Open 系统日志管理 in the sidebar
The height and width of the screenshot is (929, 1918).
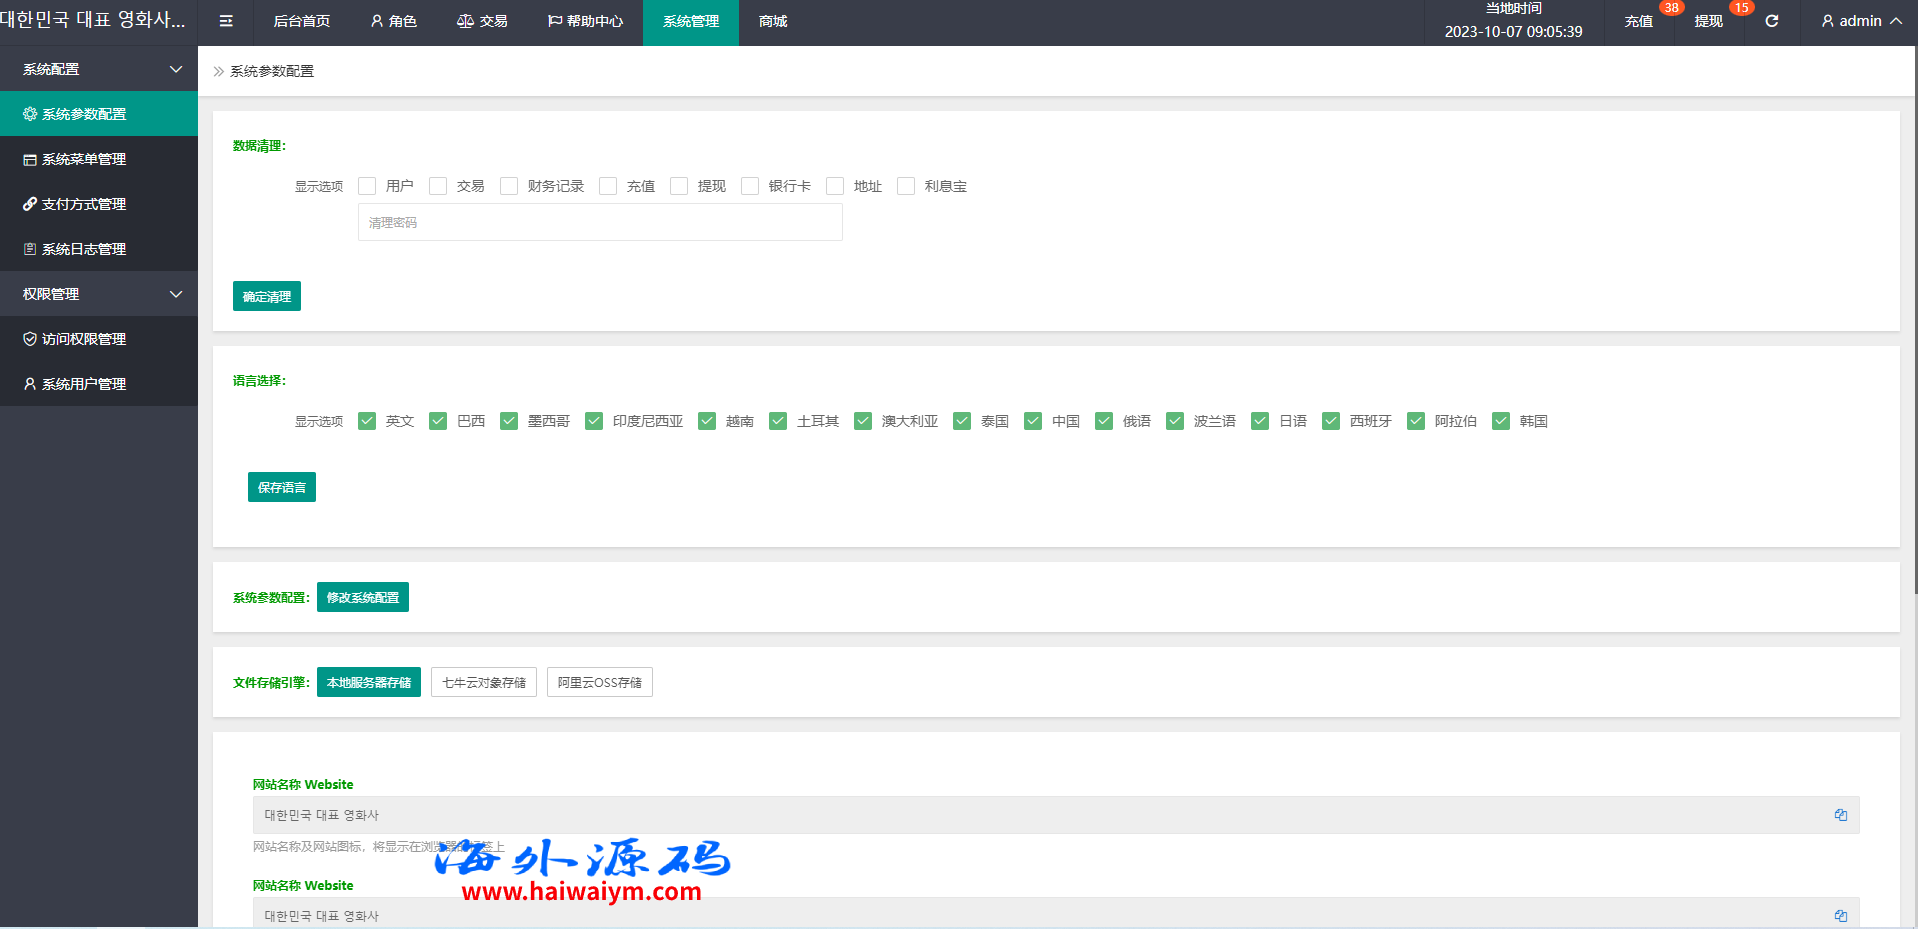(x=84, y=249)
